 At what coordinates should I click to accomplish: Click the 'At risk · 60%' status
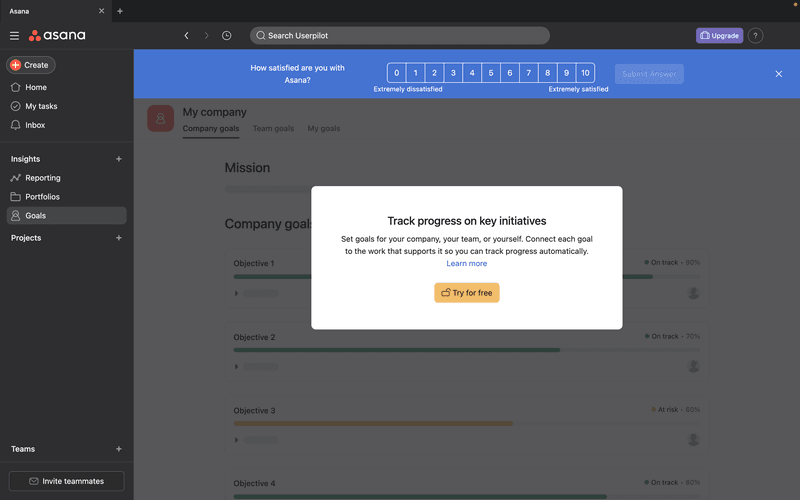(676, 410)
